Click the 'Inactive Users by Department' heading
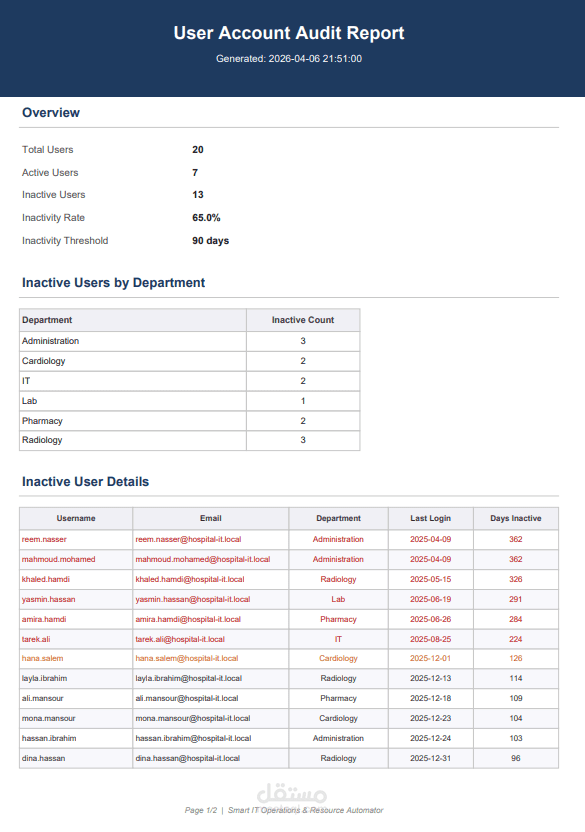Viewport: 585px width, 832px height. [113, 282]
